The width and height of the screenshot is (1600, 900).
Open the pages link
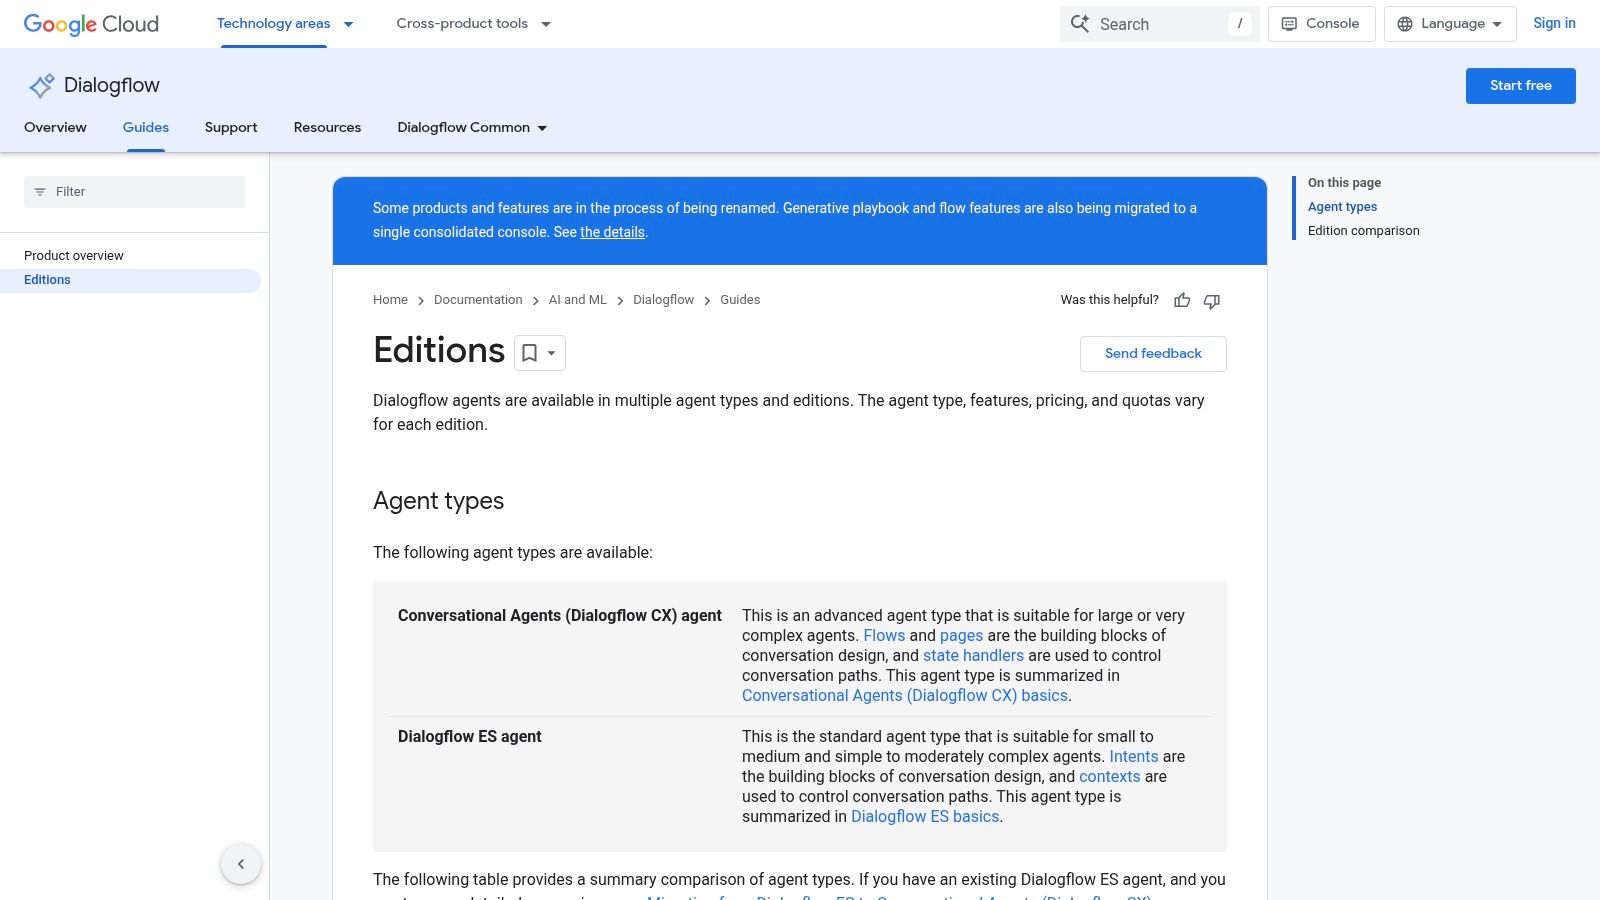(961, 636)
